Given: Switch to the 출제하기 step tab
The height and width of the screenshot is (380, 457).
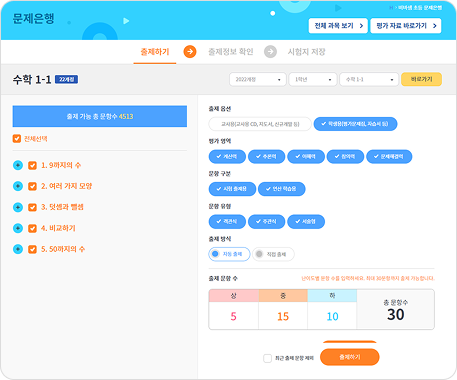Looking at the screenshot, I should click(155, 52).
